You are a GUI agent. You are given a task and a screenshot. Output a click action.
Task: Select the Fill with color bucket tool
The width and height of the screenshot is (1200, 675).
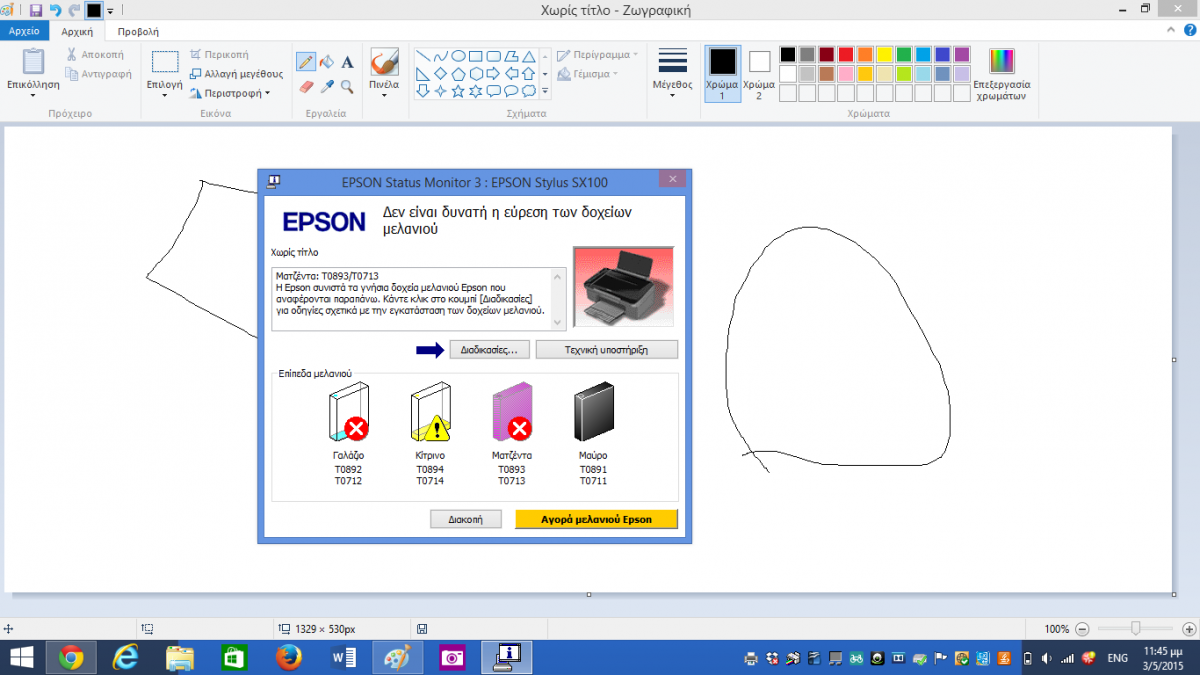[x=326, y=62]
